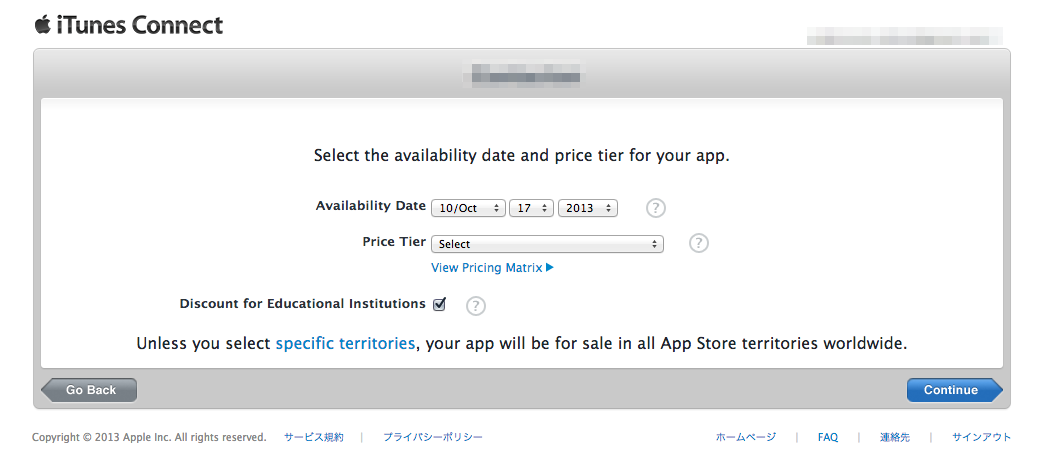The height and width of the screenshot is (455, 1043).
Task: Open help icon next to Availability Date
Action: [x=655, y=208]
